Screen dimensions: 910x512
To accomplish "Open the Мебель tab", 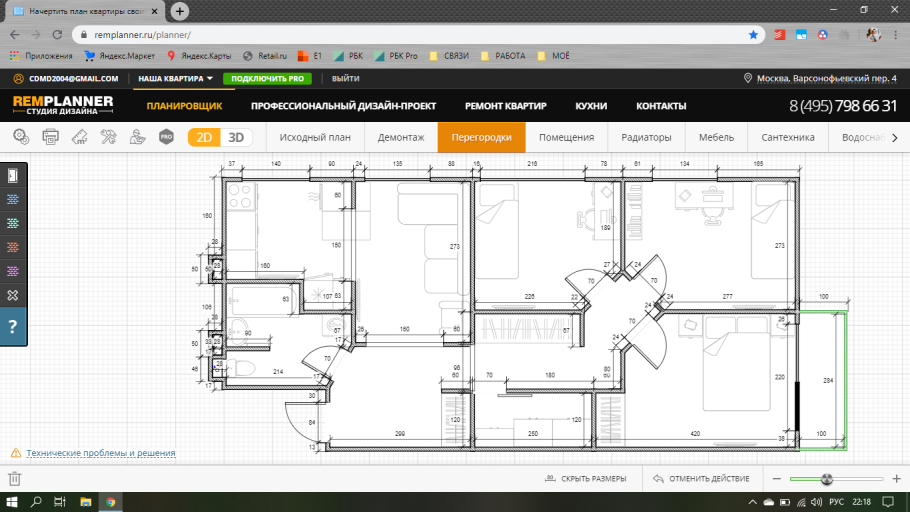I will (715, 137).
